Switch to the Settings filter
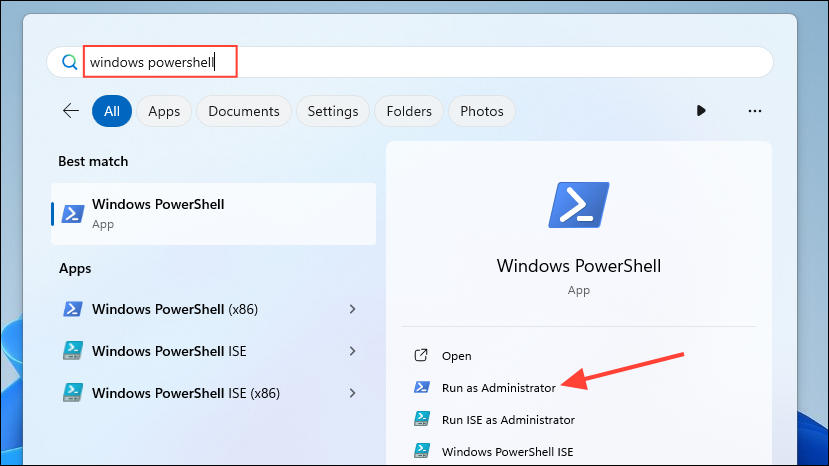The image size is (829, 466). click(x=333, y=111)
